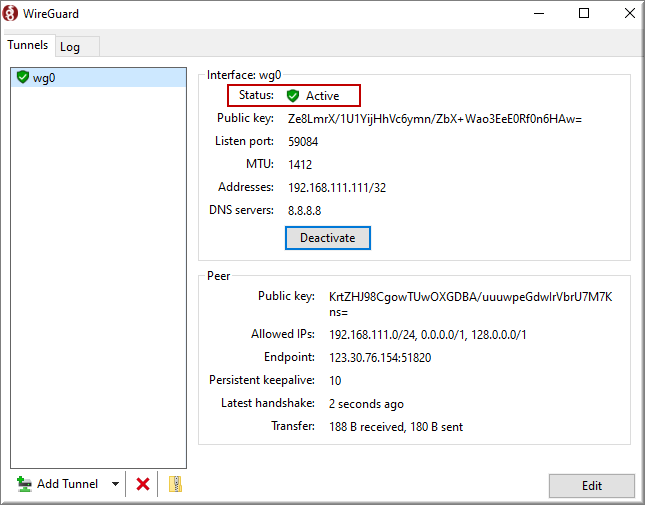
Task: Open the Edit tunnel dialog
Action: coord(592,486)
